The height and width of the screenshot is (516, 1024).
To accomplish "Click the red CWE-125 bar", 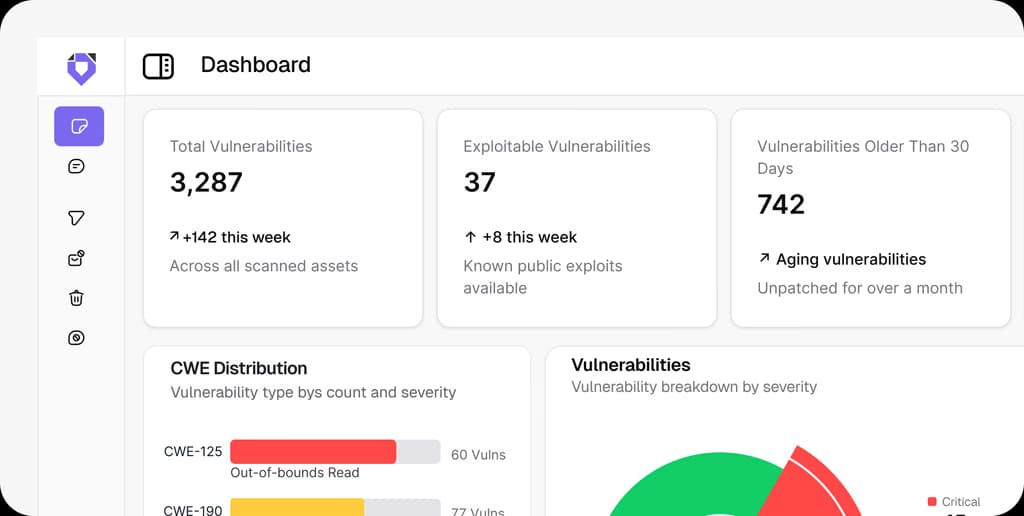I will [313, 452].
